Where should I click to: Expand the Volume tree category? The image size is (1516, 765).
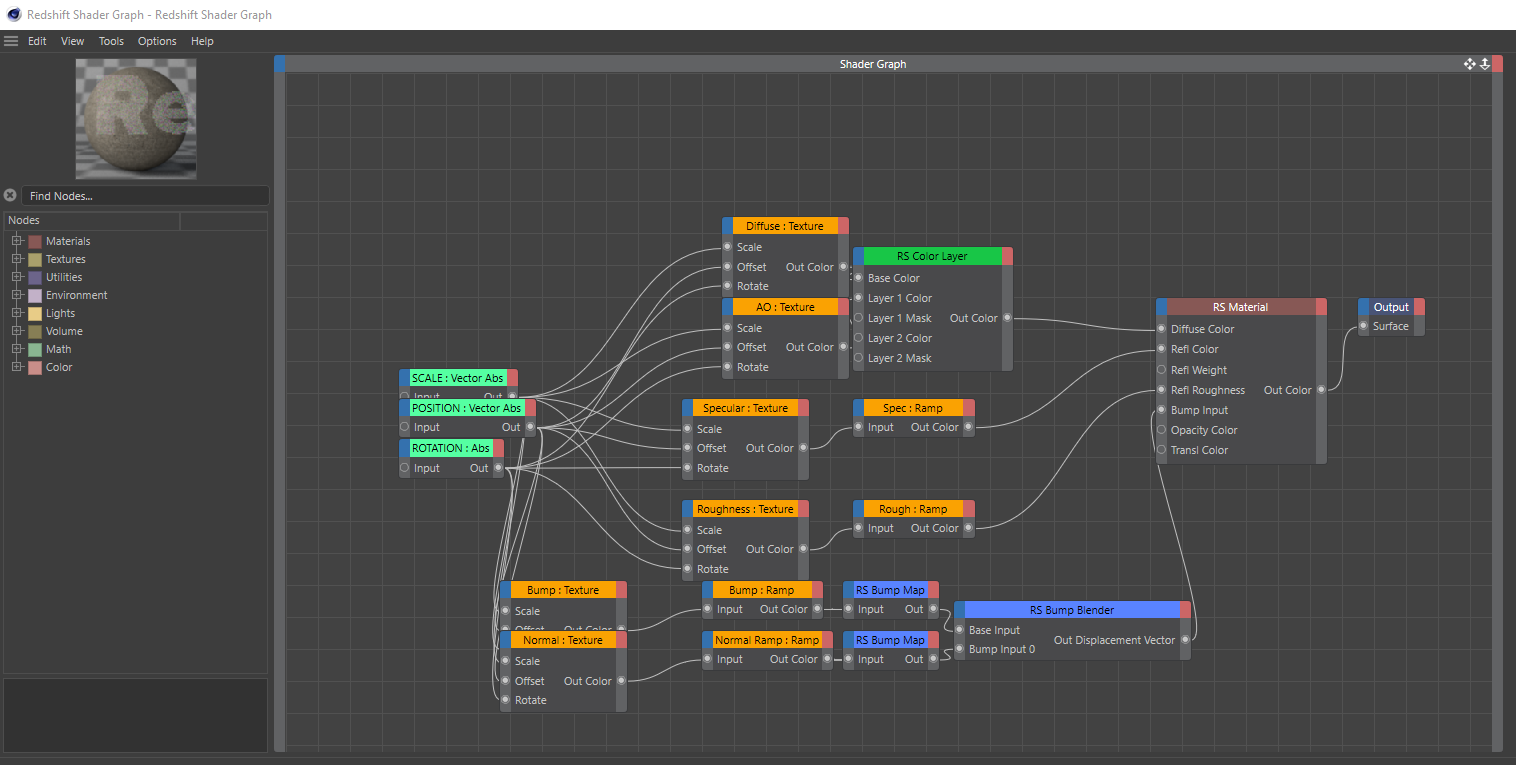click(17, 331)
